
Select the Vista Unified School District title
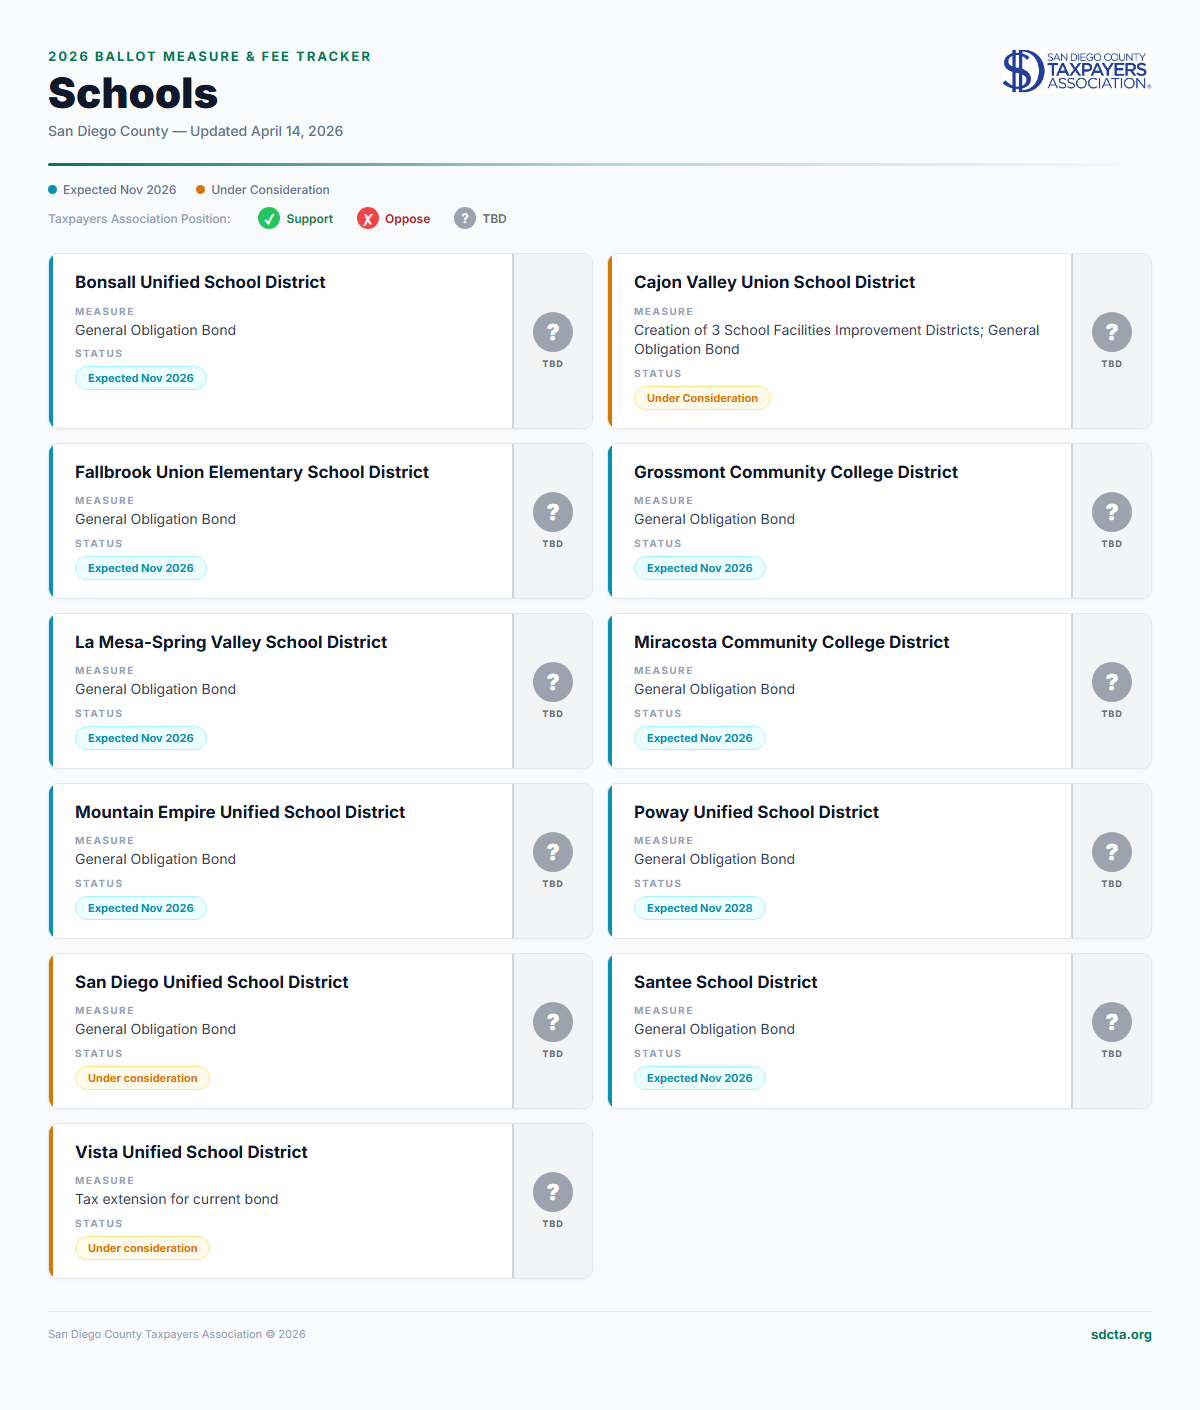(x=191, y=1152)
